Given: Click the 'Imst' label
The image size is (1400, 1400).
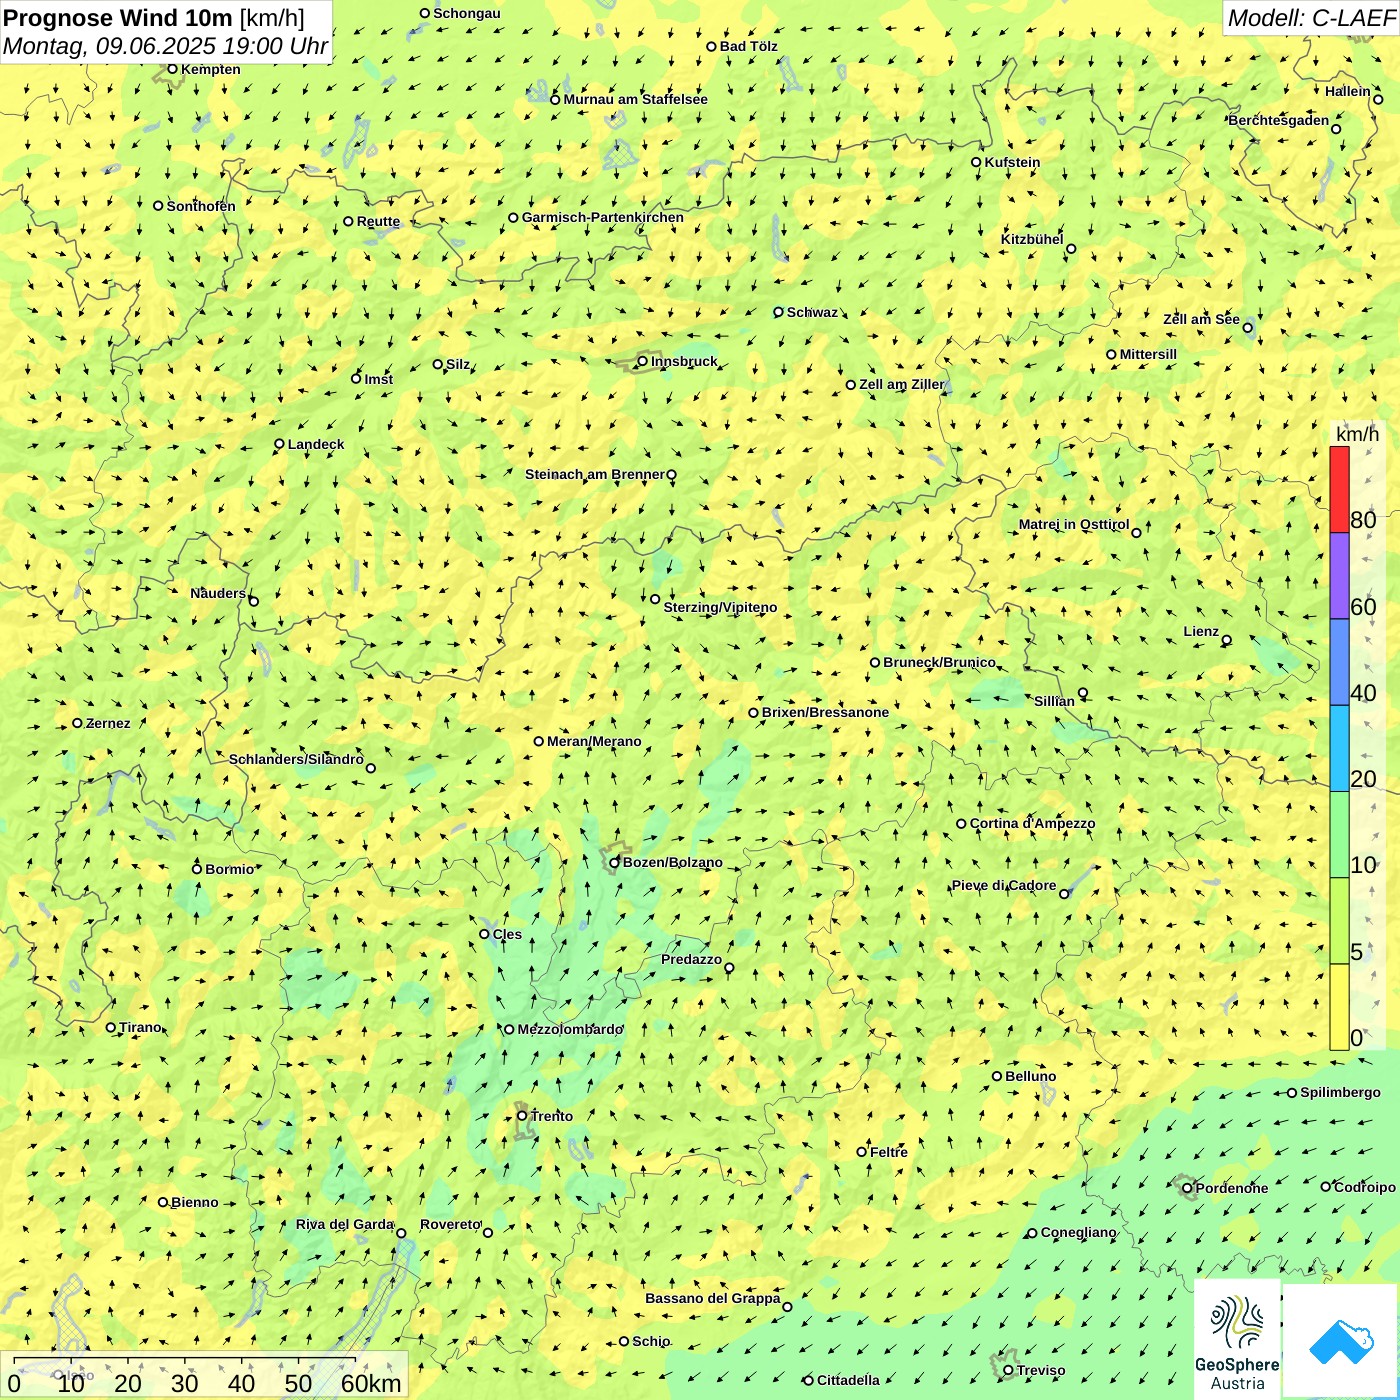Looking at the screenshot, I should click(379, 379).
